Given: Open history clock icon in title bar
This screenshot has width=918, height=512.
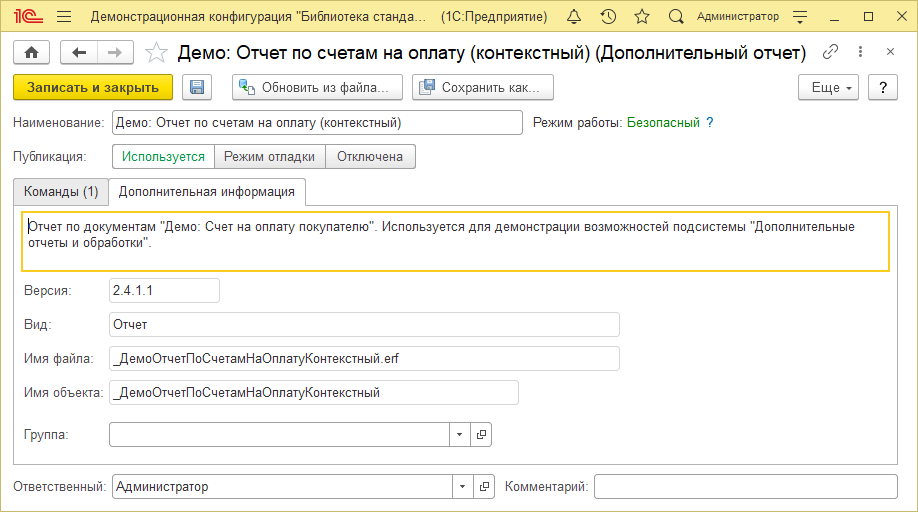Looking at the screenshot, I should coord(608,16).
